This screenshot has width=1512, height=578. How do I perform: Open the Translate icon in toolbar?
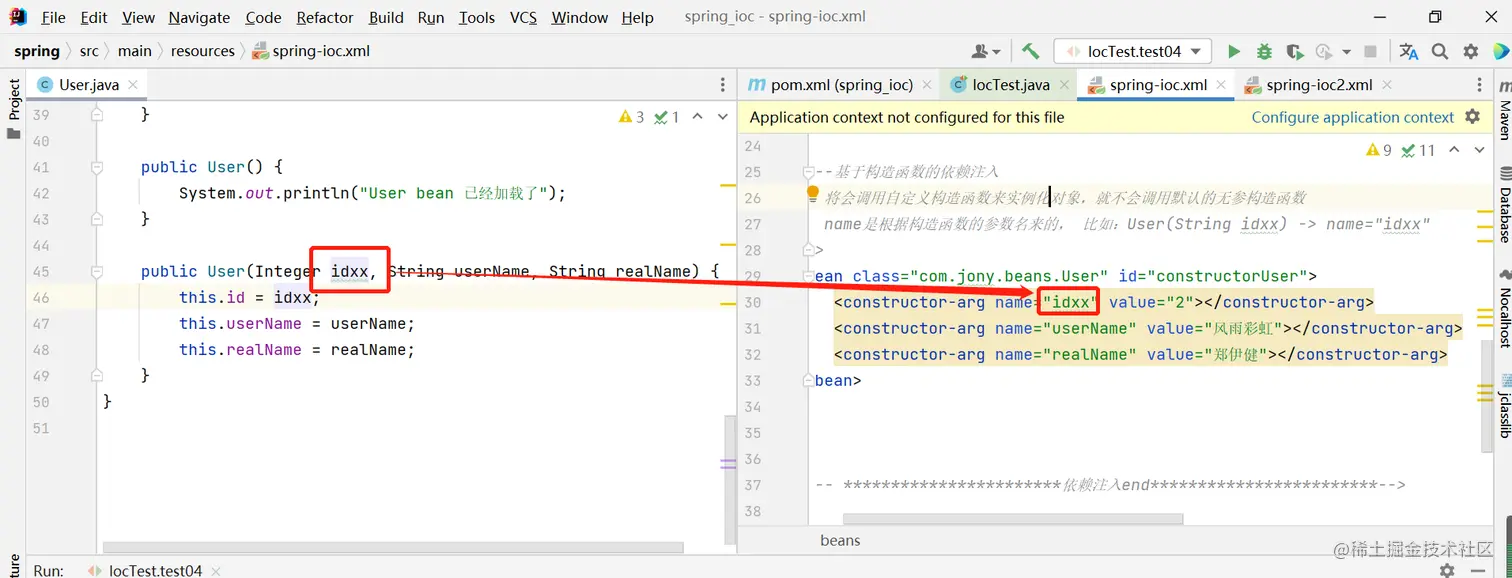coord(1409,51)
